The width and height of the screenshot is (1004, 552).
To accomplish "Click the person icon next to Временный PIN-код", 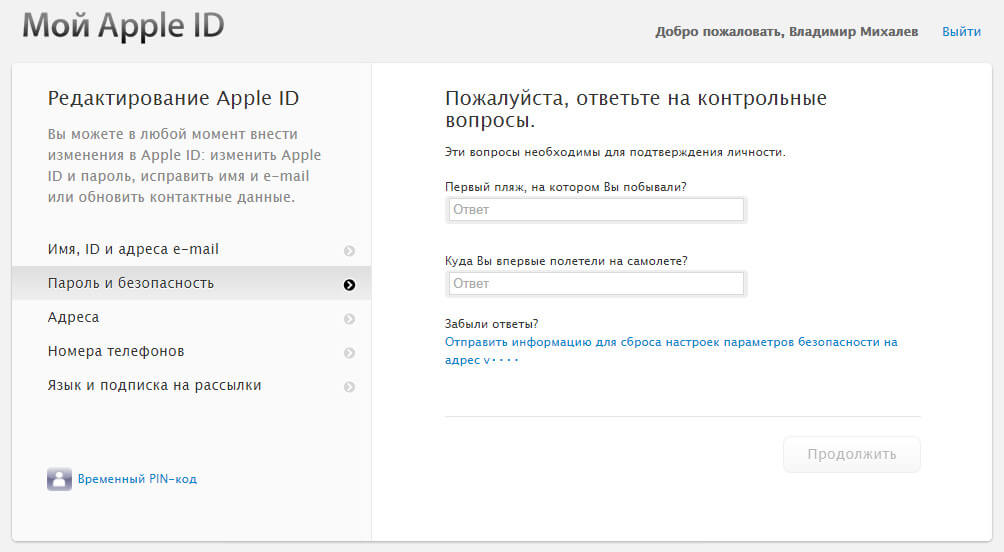I will click(x=59, y=479).
